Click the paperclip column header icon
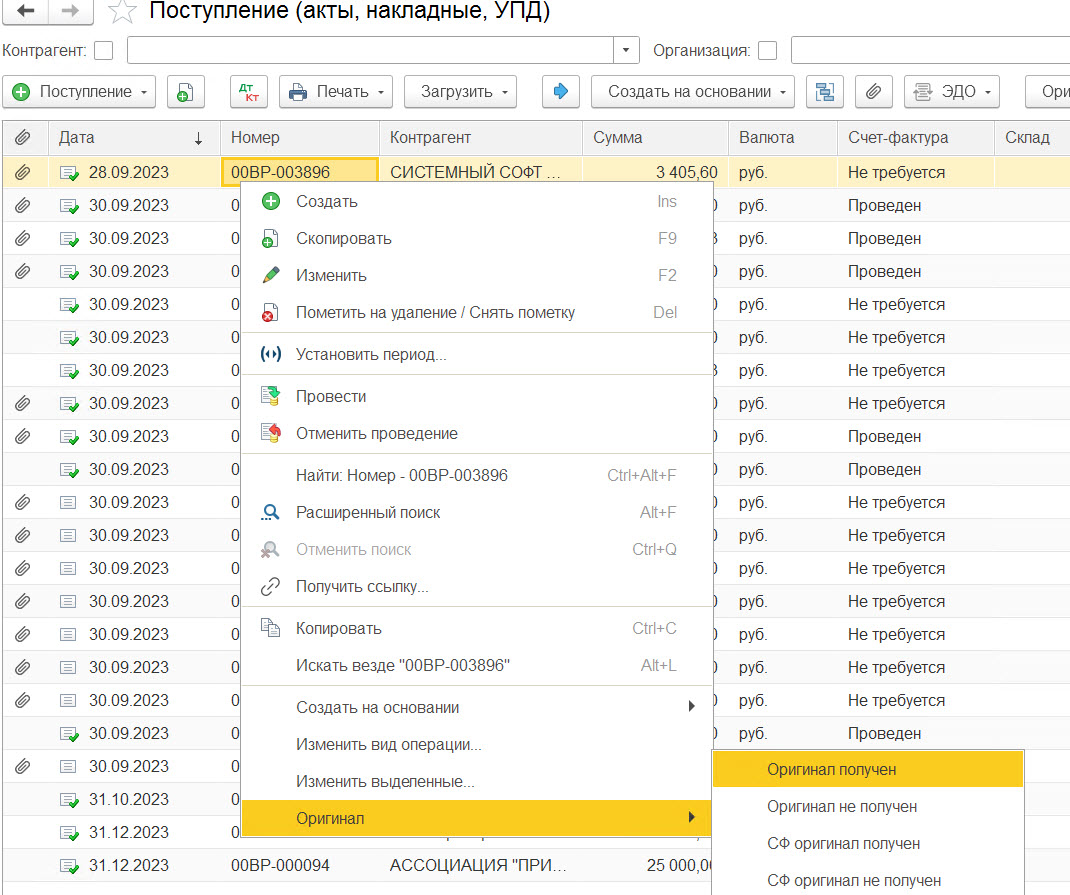The width and height of the screenshot is (1070, 895). [22, 138]
